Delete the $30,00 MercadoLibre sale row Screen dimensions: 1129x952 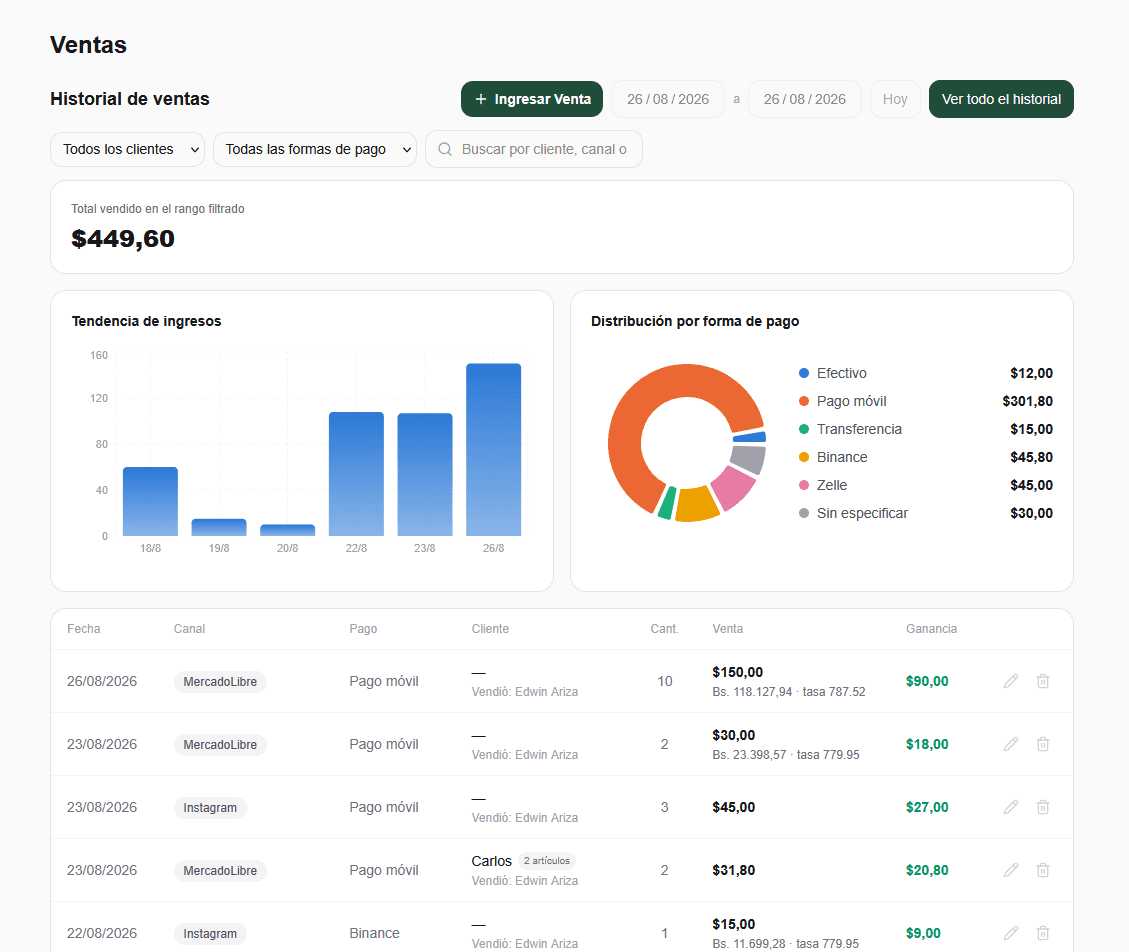[1043, 744]
